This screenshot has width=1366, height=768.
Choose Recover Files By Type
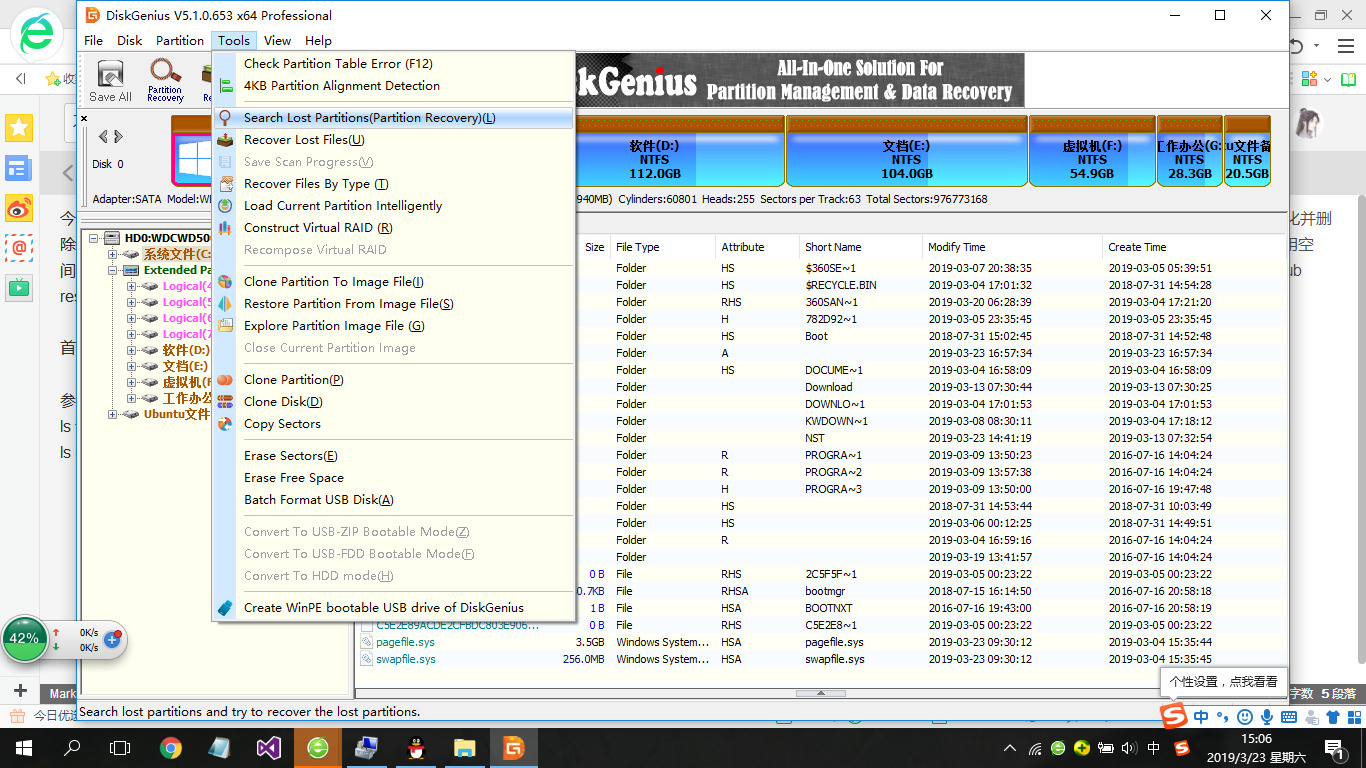[394, 184]
